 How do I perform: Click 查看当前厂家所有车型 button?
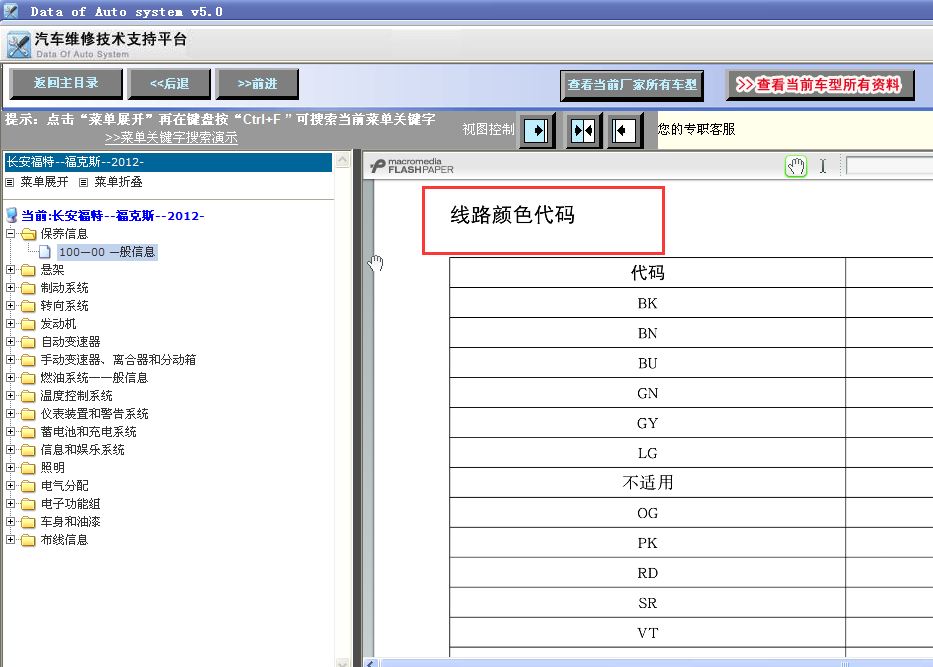pyautogui.click(x=632, y=85)
